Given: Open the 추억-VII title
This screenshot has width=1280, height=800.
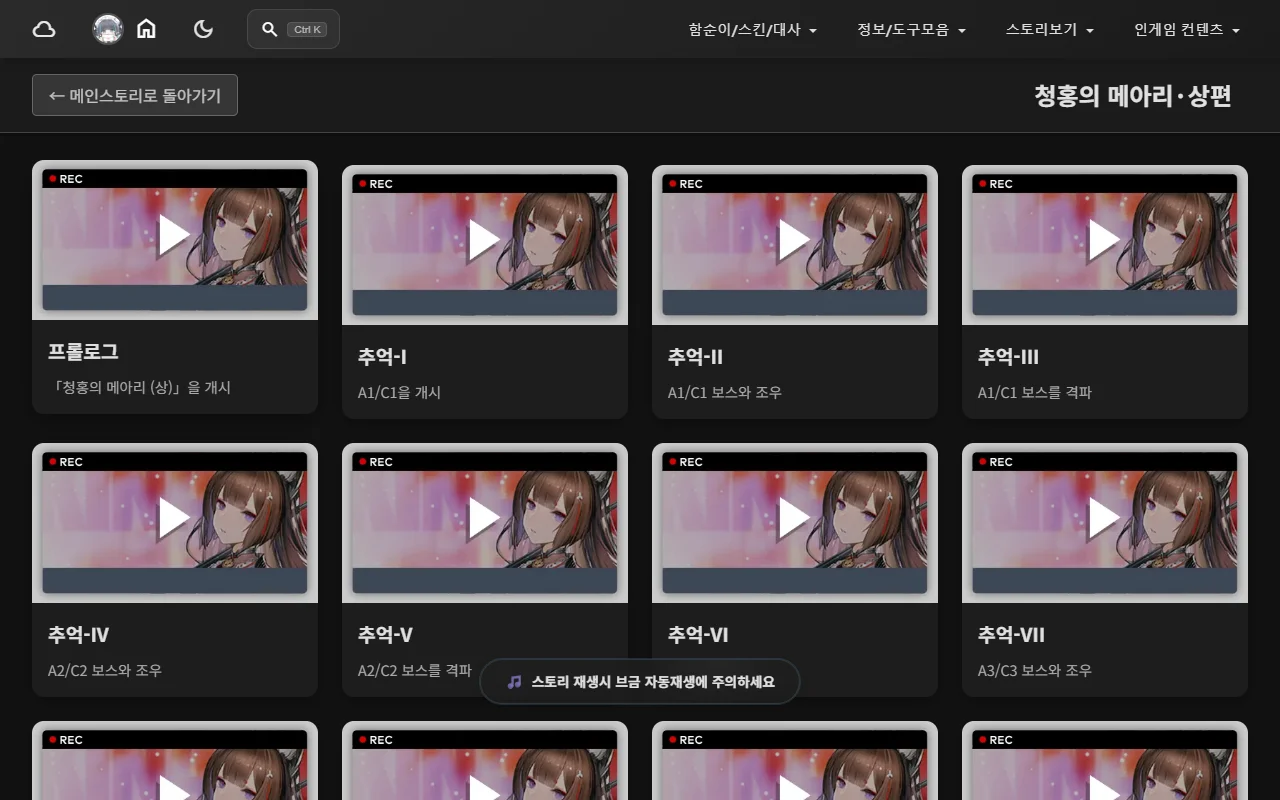Looking at the screenshot, I should (1011, 635).
